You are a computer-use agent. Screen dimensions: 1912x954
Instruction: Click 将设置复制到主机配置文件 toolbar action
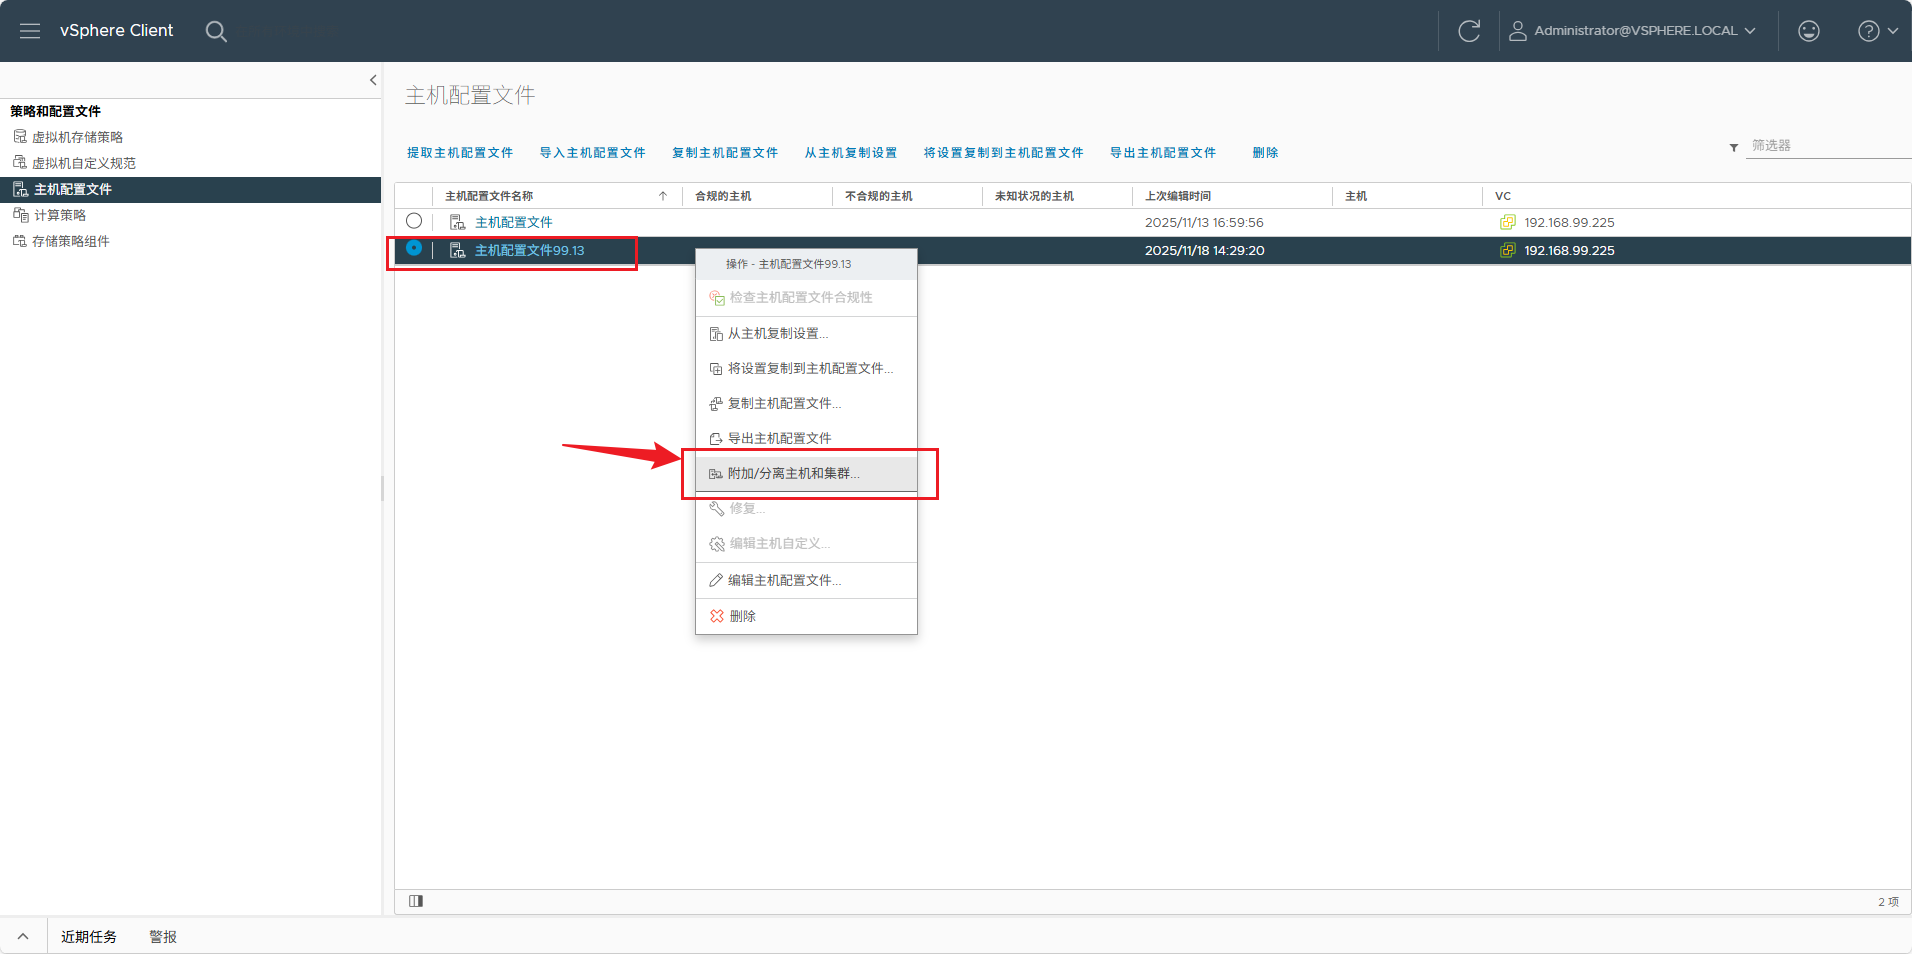click(1004, 153)
